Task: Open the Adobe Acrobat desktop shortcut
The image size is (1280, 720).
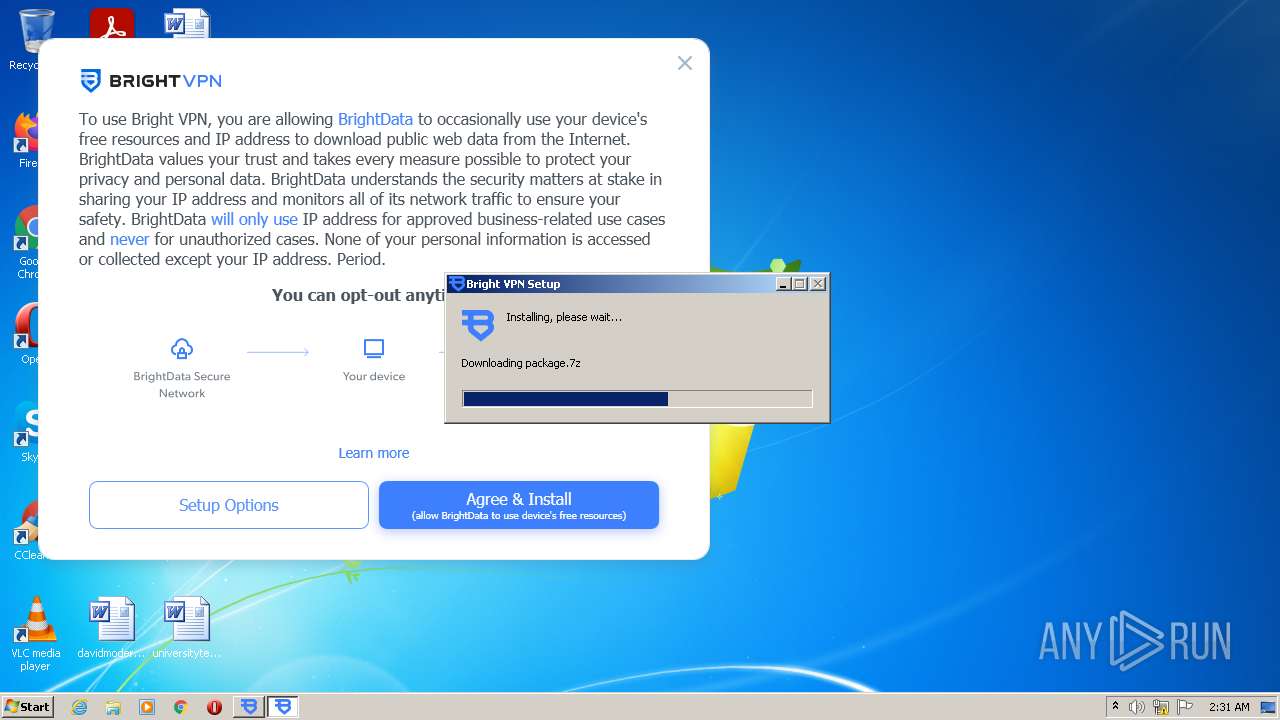Action: point(112,24)
